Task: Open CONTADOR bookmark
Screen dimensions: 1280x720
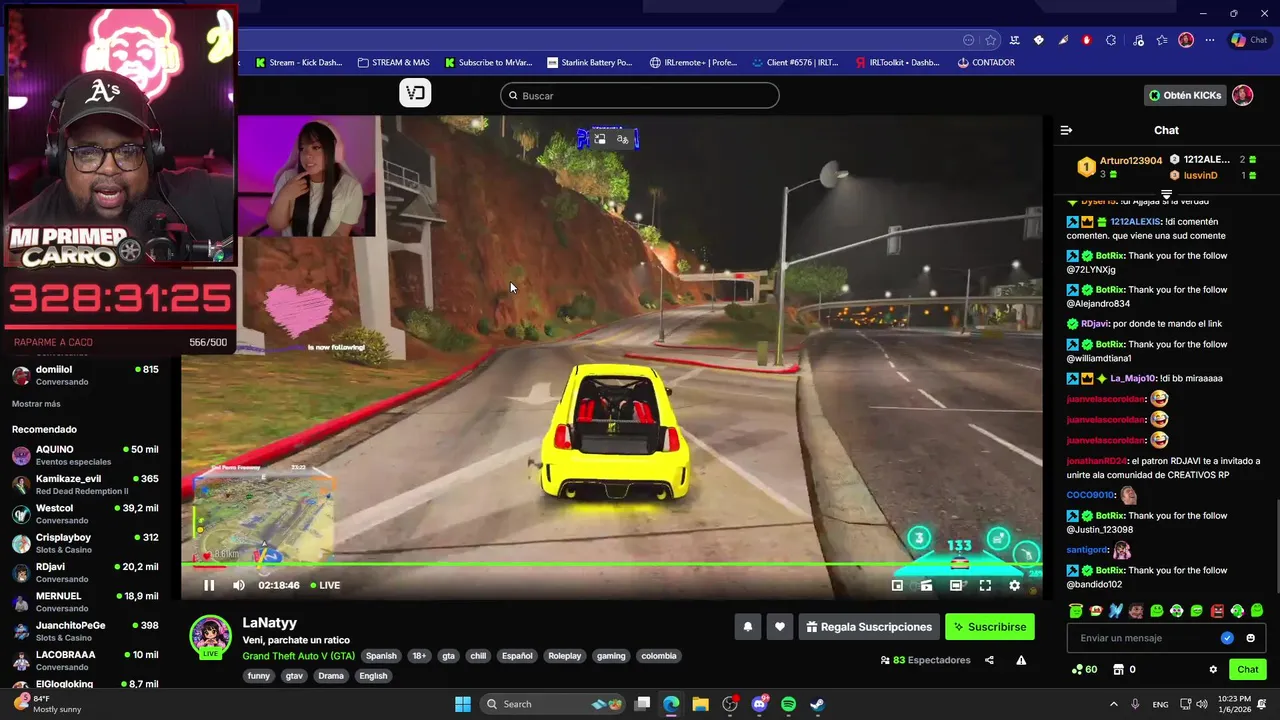Action: point(986,62)
